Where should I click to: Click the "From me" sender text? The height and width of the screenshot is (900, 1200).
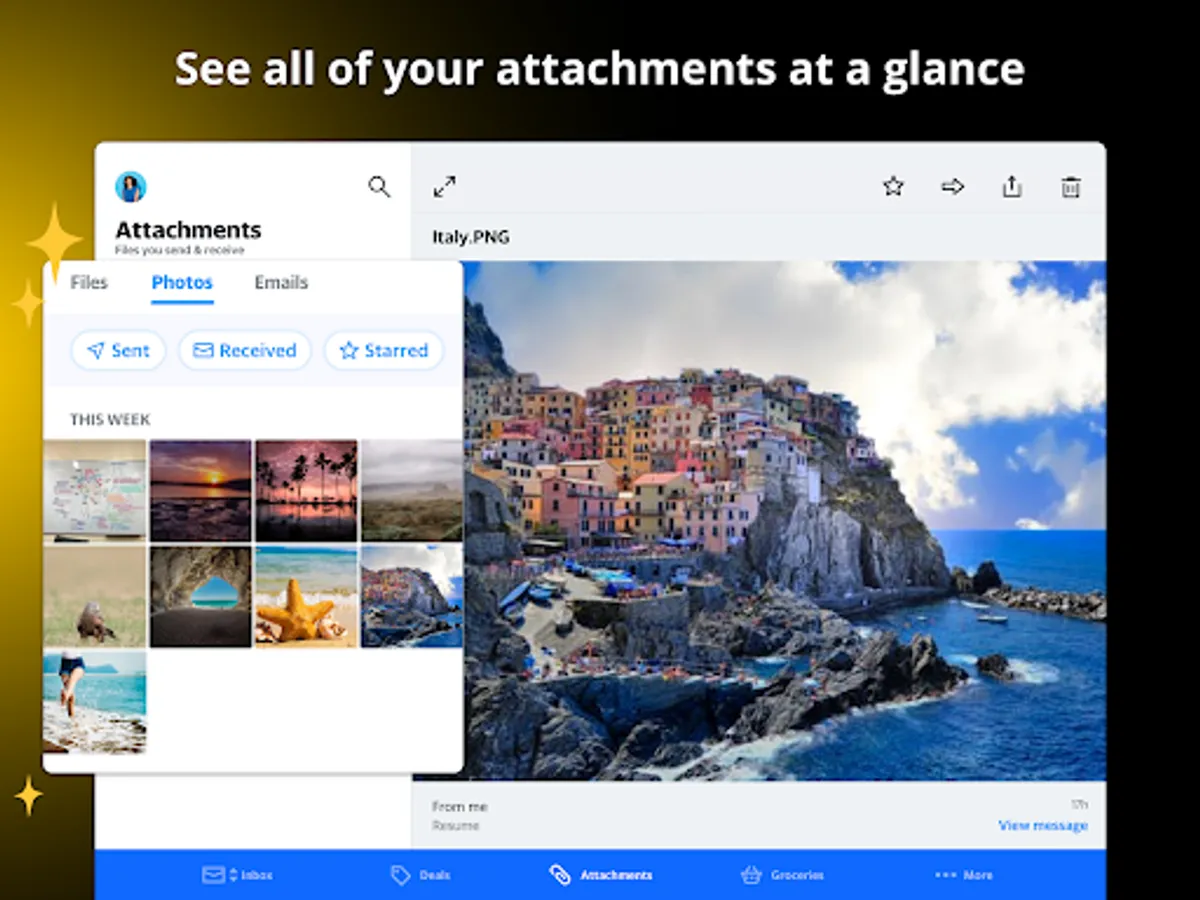(460, 806)
